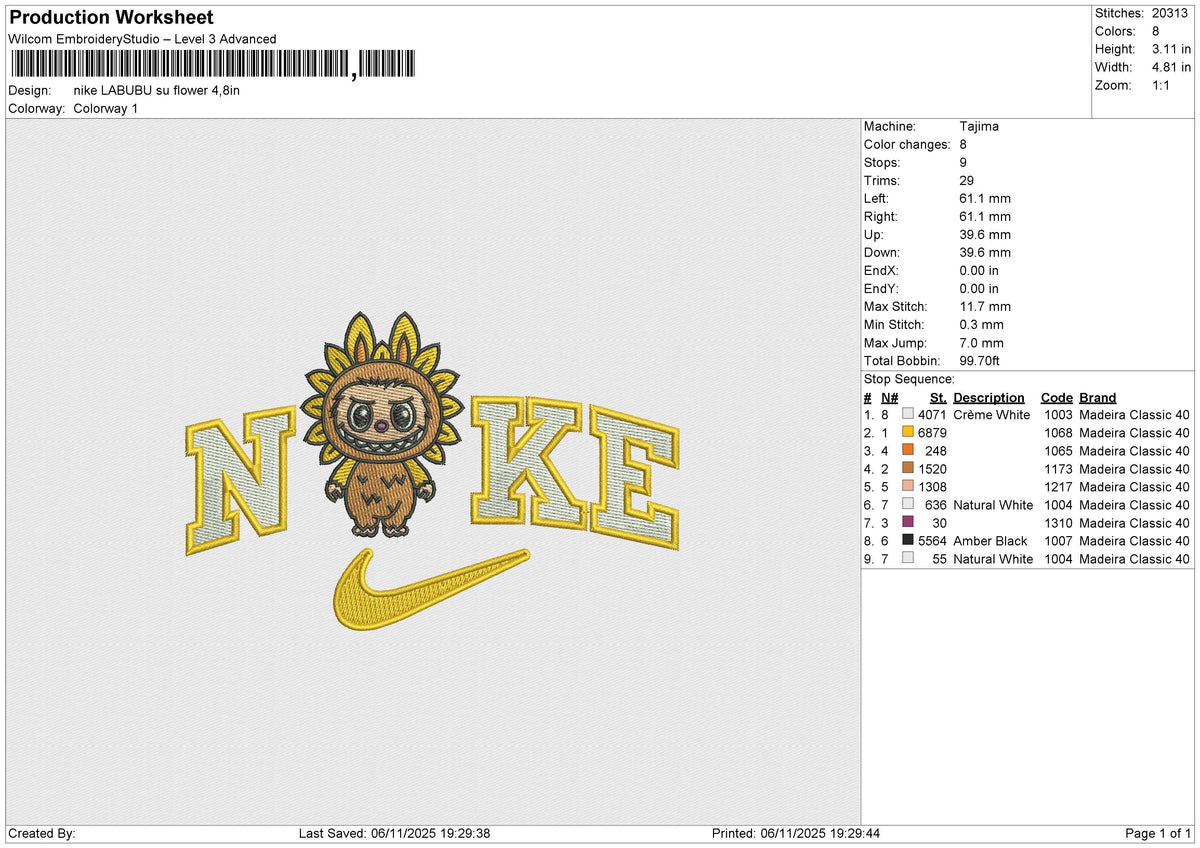Click the 'Page 1 of 1' footer text

[x=1158, y=833]
